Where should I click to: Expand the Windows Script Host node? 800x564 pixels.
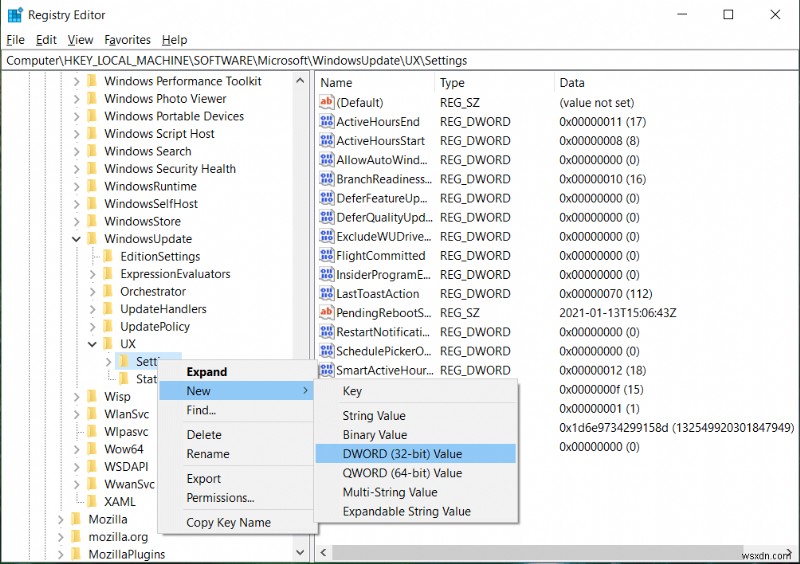77,134
